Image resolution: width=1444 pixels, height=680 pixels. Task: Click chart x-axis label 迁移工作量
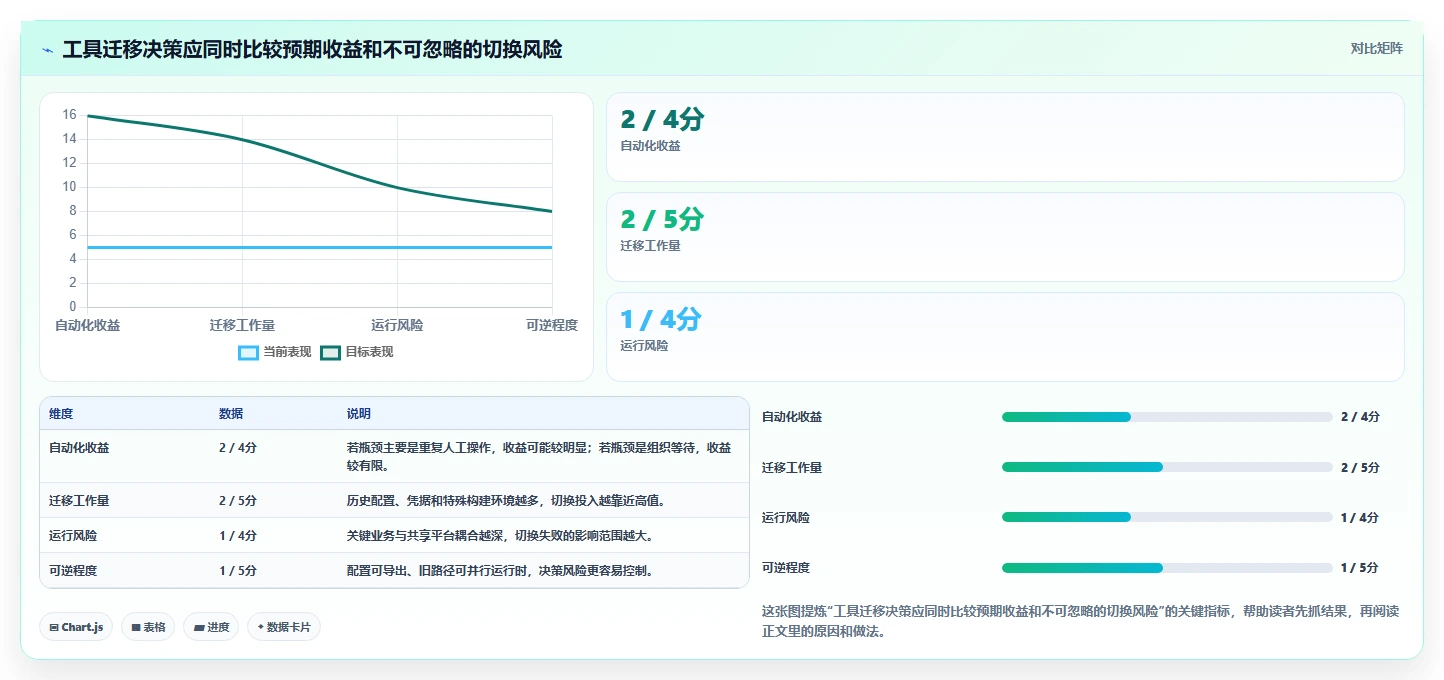point(242,325)
